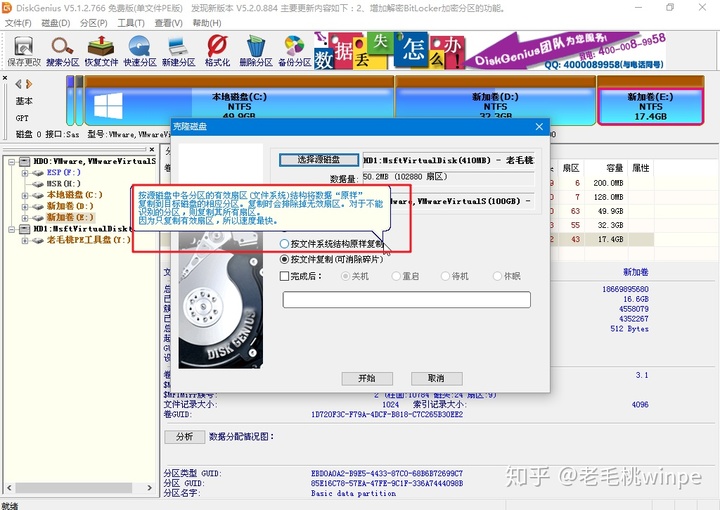Click the 200.0MB capacity table cell

click(608, 183)
